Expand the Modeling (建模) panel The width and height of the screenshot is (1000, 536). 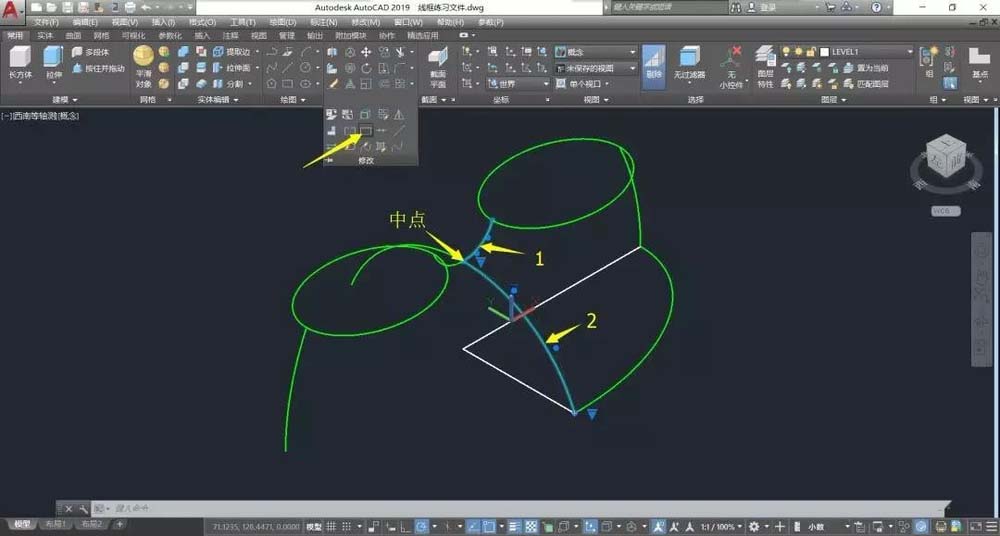[64, 100]
